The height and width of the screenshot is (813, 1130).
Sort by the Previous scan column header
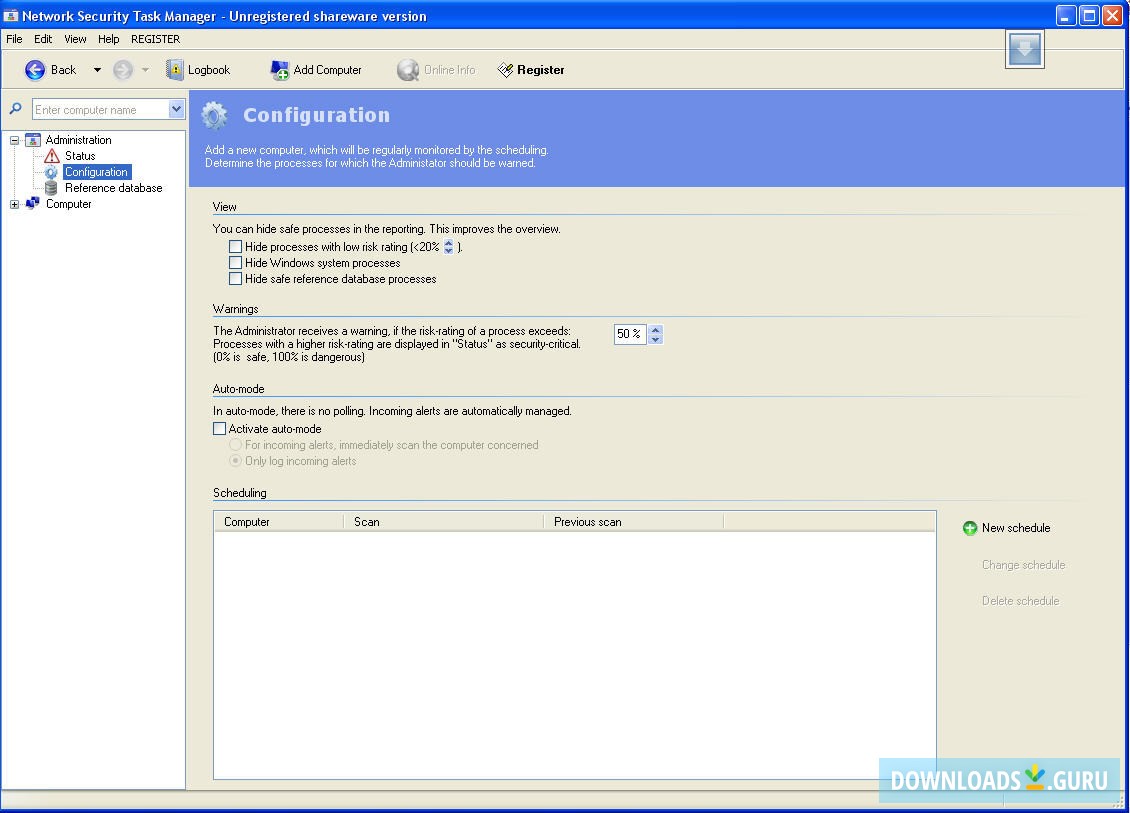[x=633, y=522]
